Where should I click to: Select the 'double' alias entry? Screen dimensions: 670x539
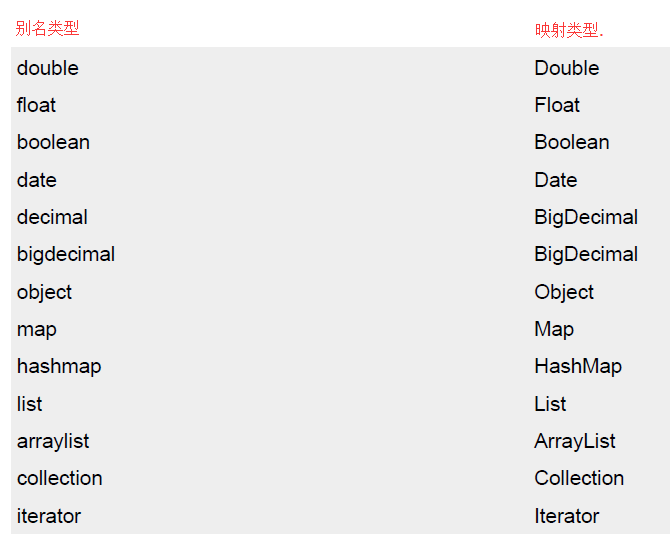coord(47,68)
